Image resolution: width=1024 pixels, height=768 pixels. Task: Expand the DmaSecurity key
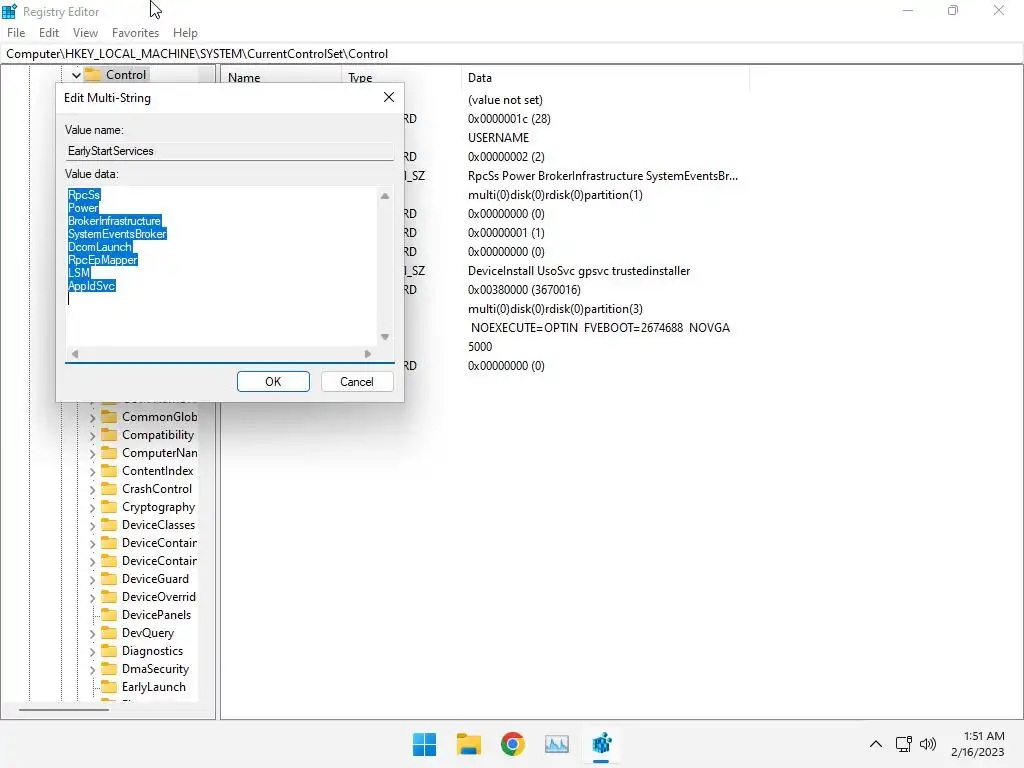click(92, 669)
